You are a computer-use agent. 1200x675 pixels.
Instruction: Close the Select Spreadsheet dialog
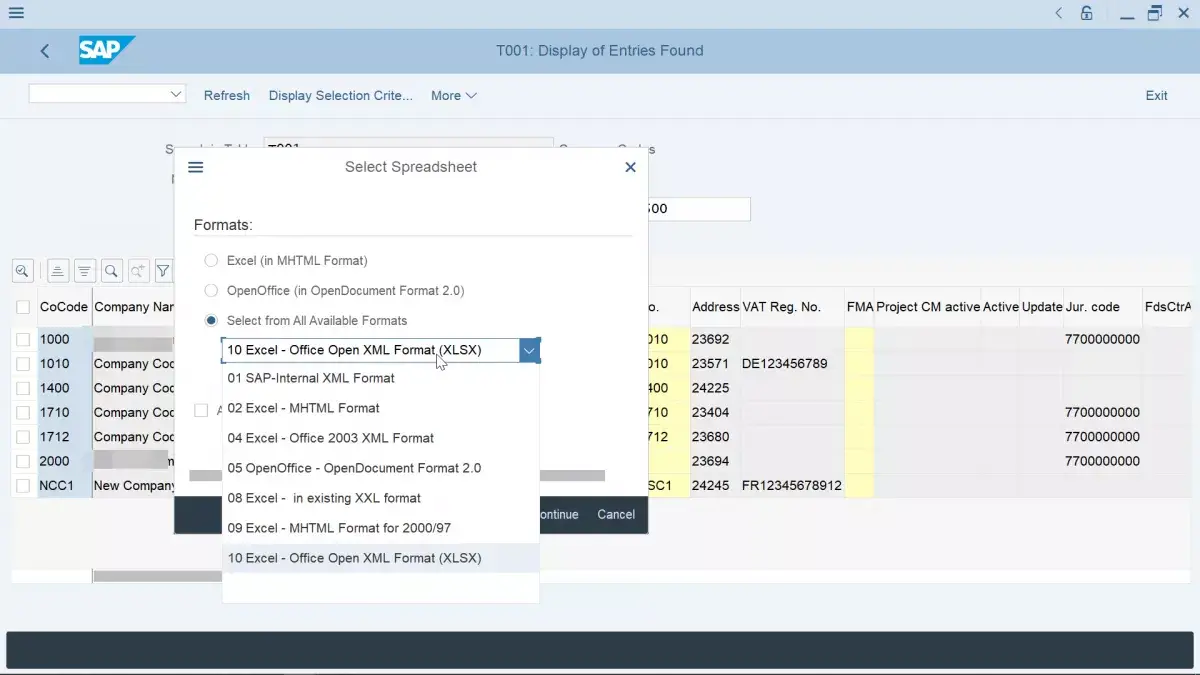coord(630,167)
